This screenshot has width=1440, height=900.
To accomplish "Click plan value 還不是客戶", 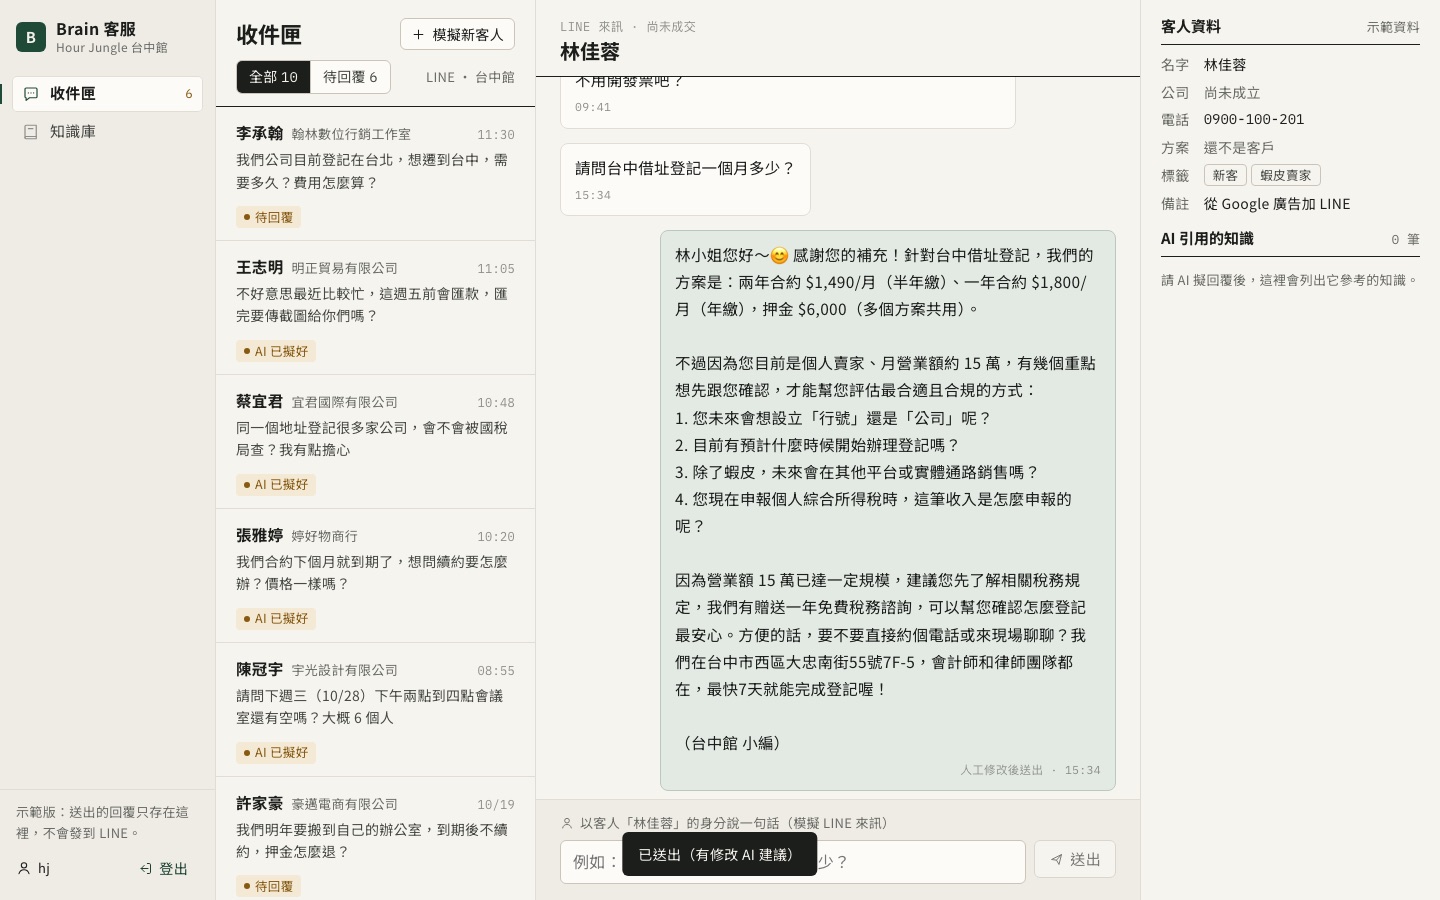I will point(1239,148).
